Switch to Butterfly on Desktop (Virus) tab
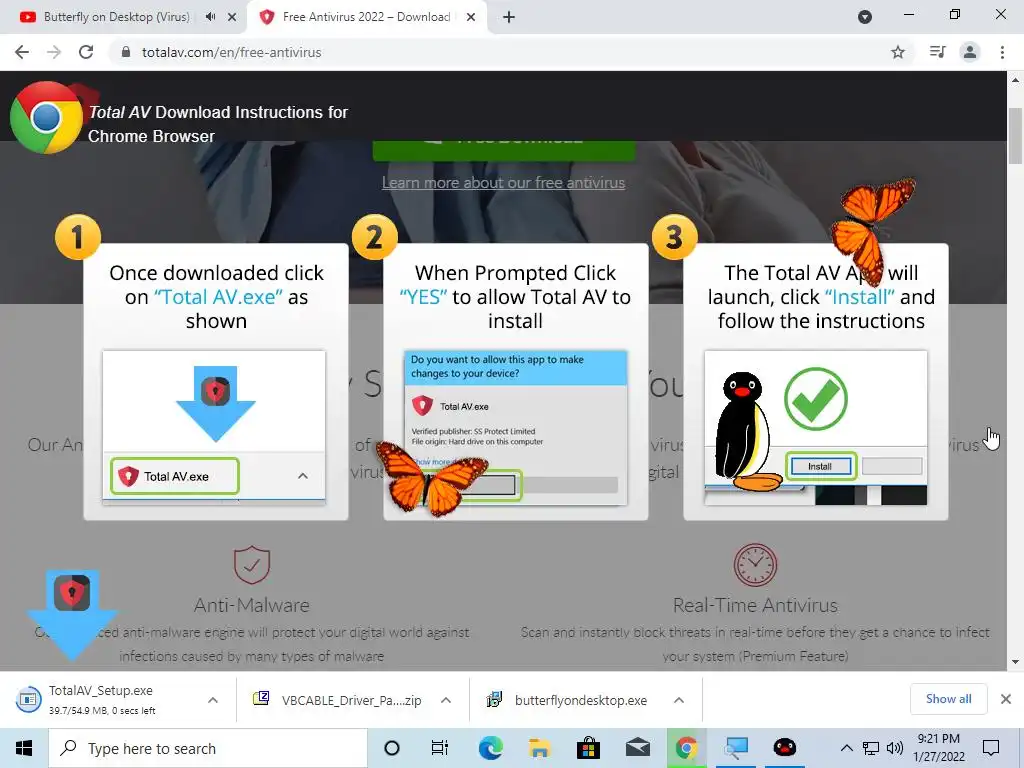 point(116,17)
